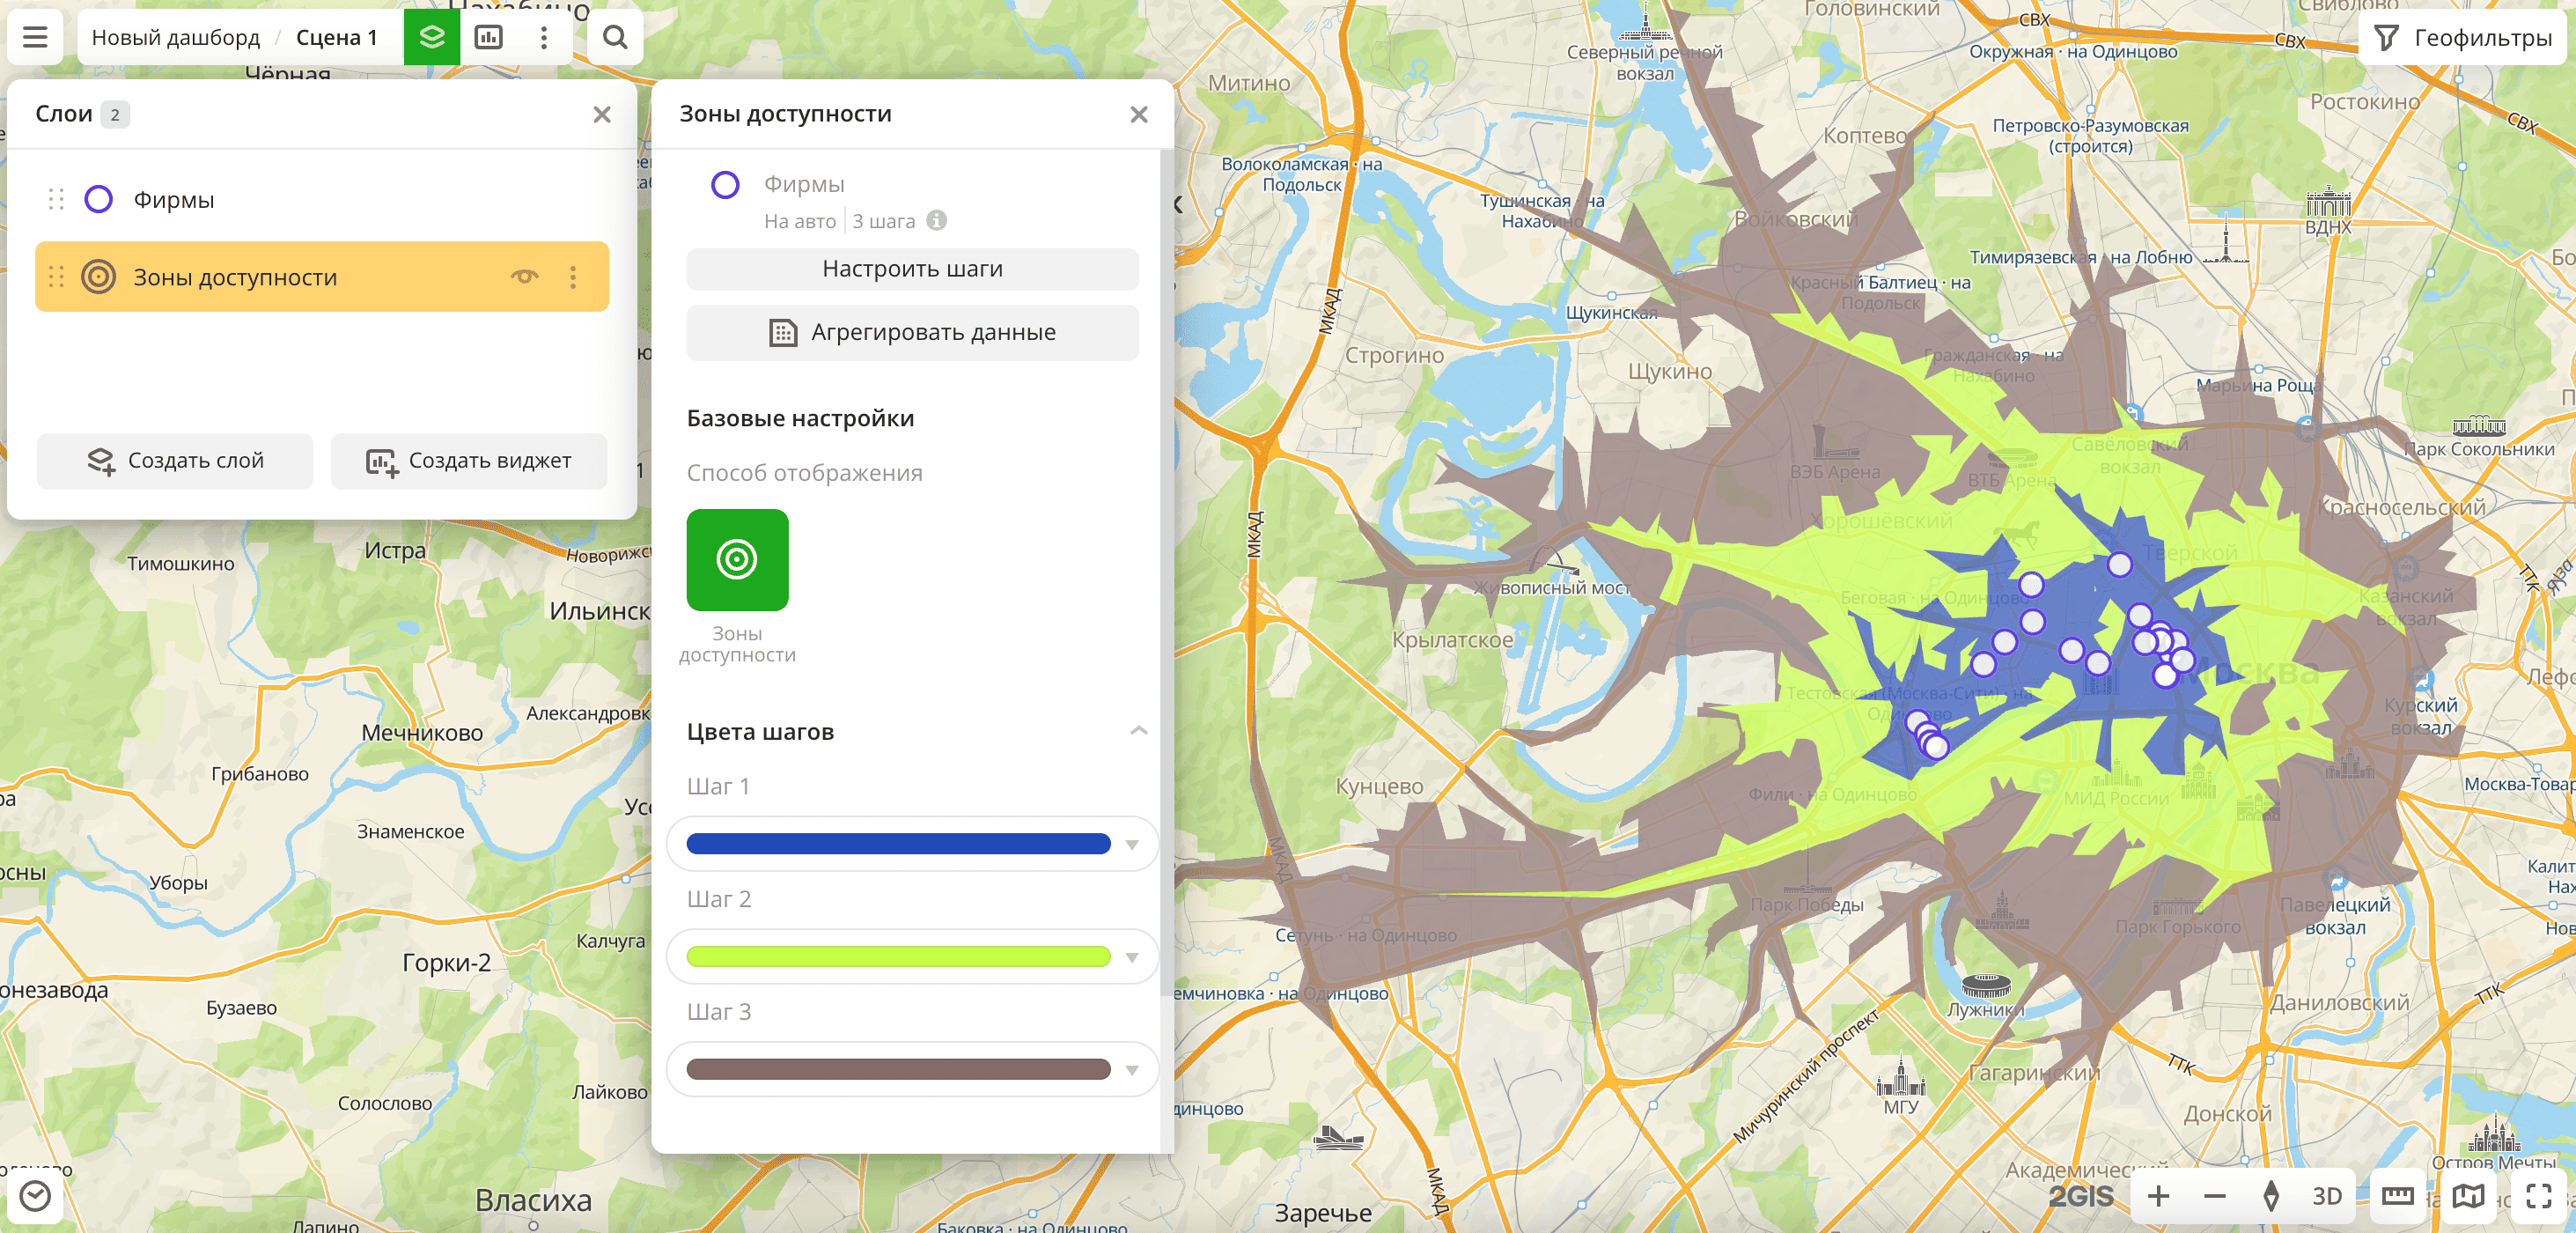Click the Шаг 2 lime color bar

coord(897,957)
